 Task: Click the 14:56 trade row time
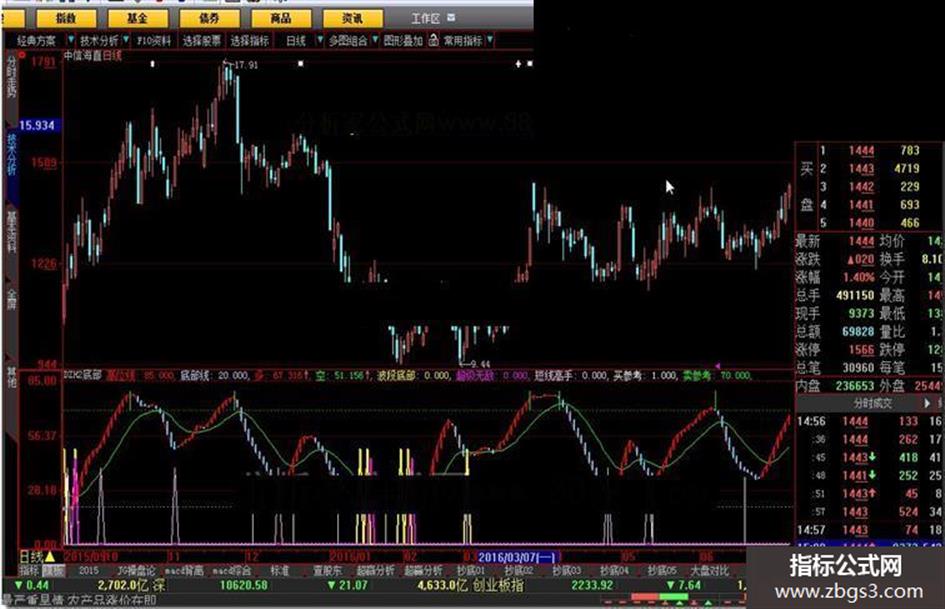[x=811, y=421]
